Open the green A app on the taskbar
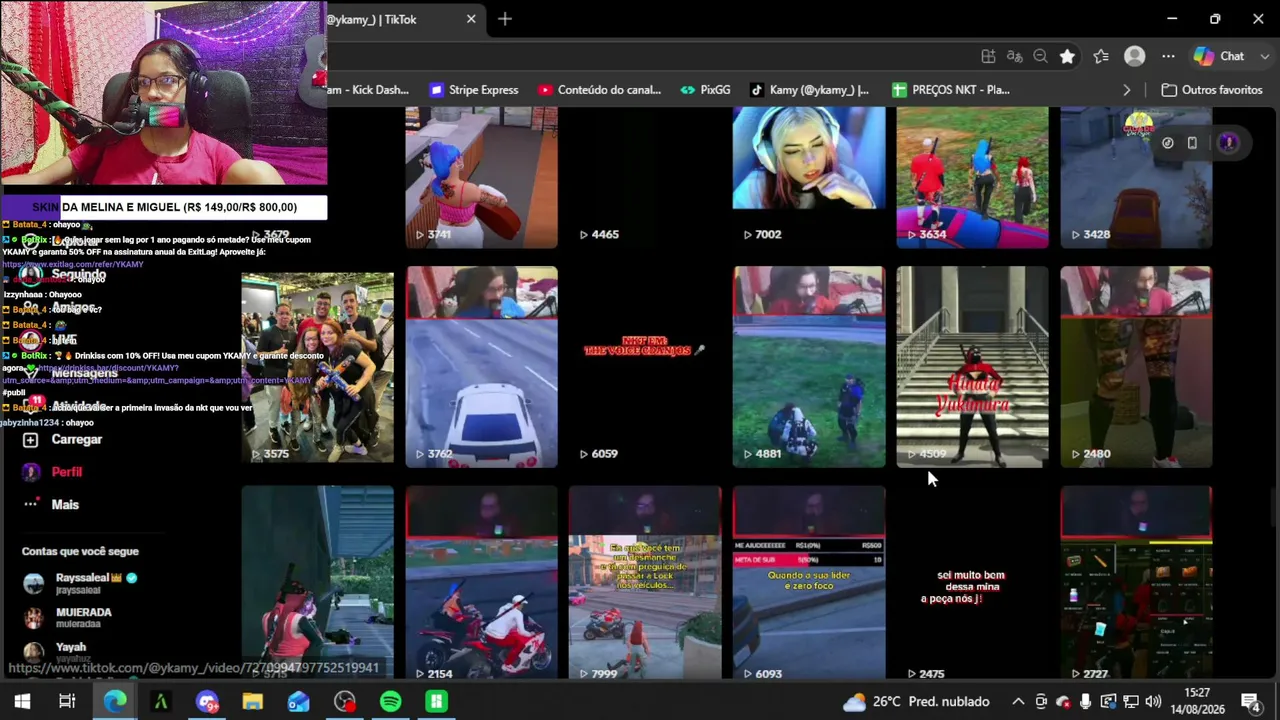The height and width of the screenshot is (720, 1280). click(x=160, y=702)
